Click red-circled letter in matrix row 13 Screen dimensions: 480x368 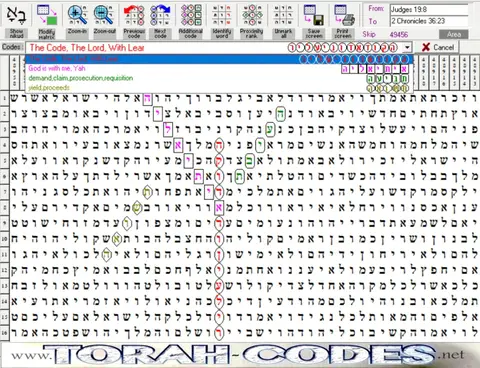point(219,285)
